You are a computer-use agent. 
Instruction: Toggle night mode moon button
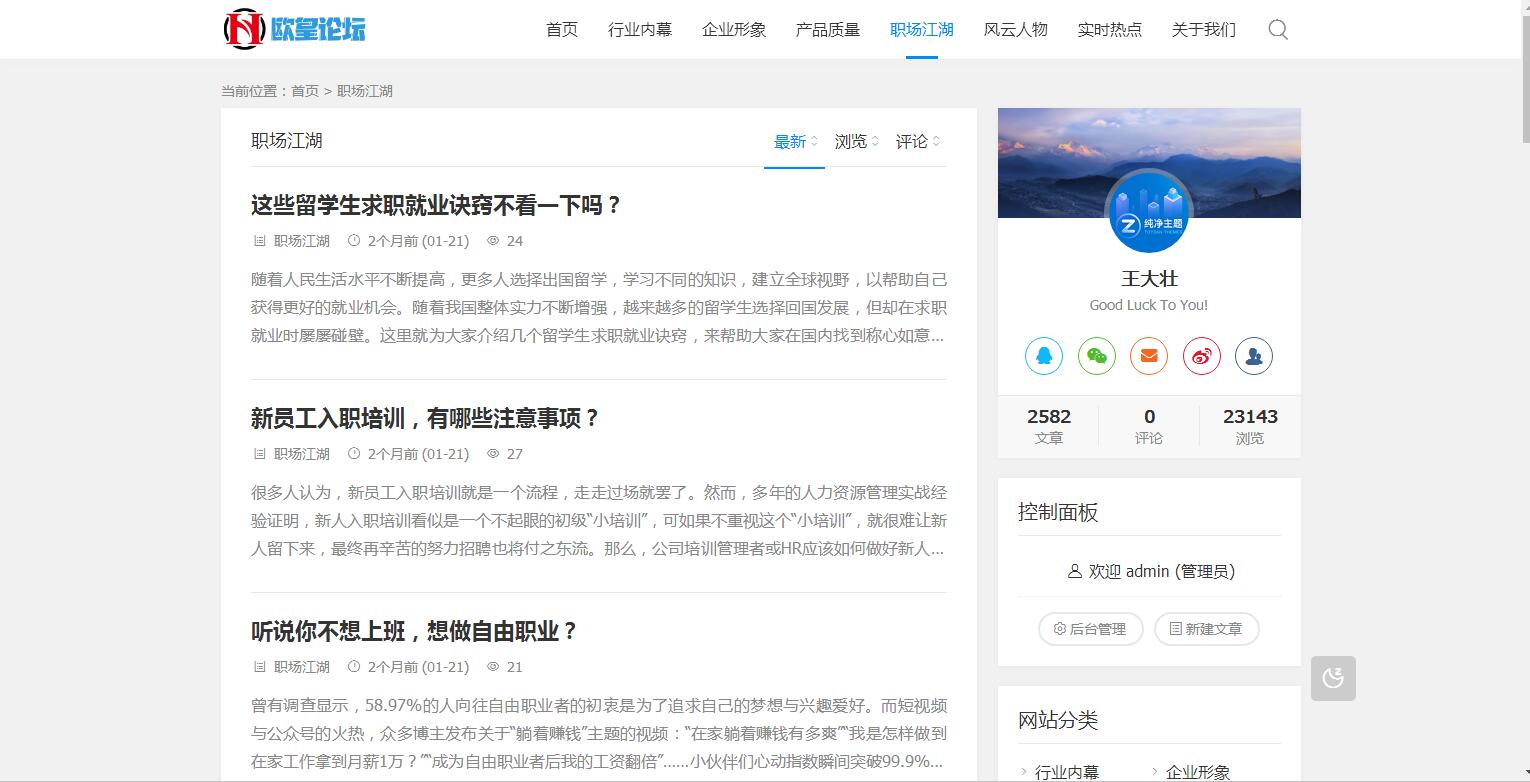[1333, 678]
